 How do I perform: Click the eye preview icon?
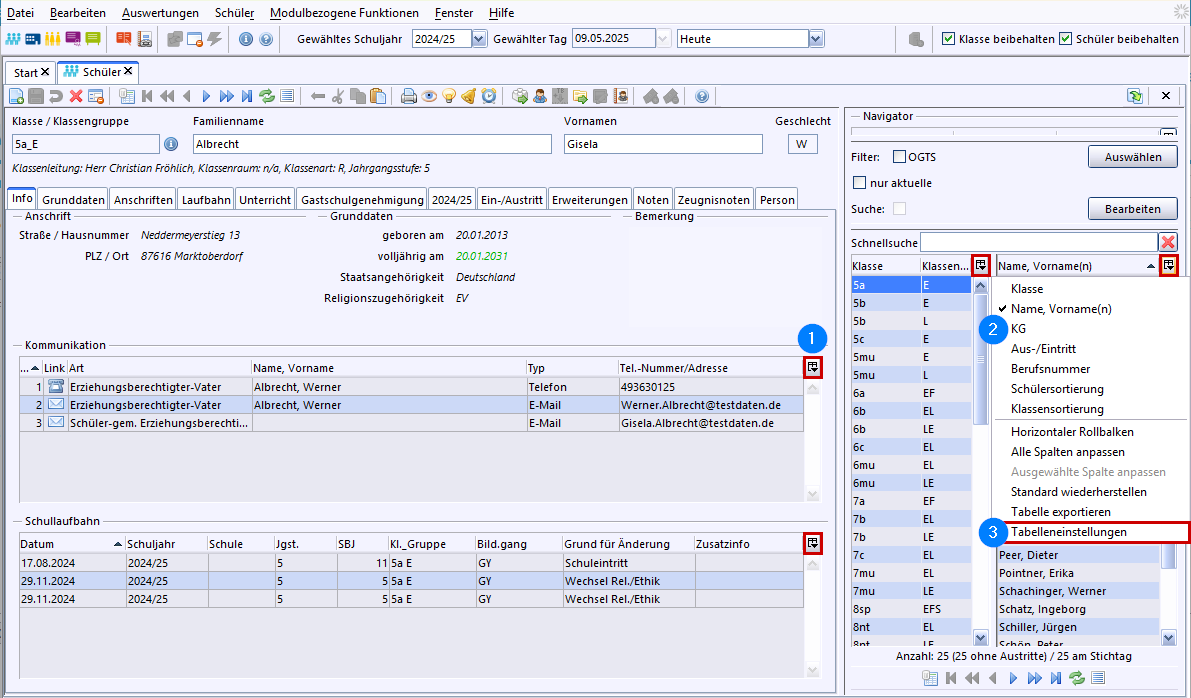pos(429,96)
